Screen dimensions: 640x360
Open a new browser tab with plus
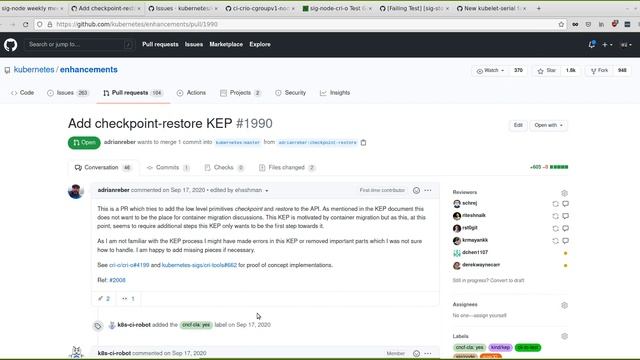(x=539, y=8)
